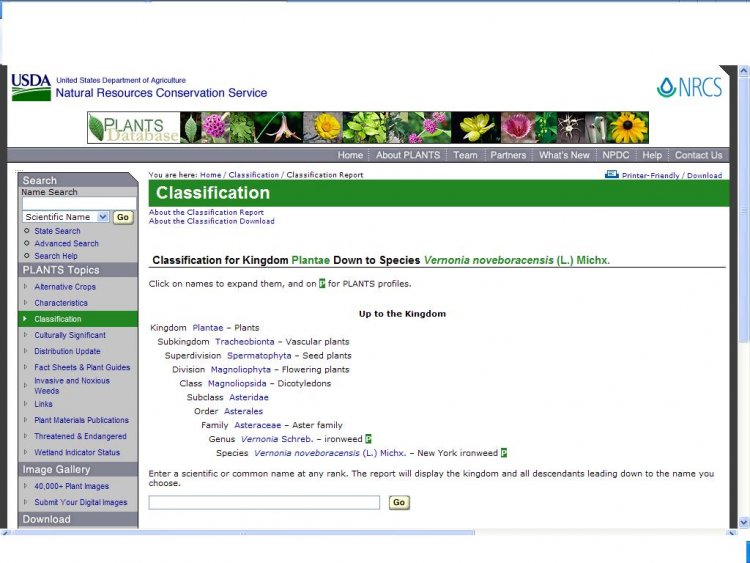Open the Partners menu item
Screen dimensions: 750x563
(508, 155)
